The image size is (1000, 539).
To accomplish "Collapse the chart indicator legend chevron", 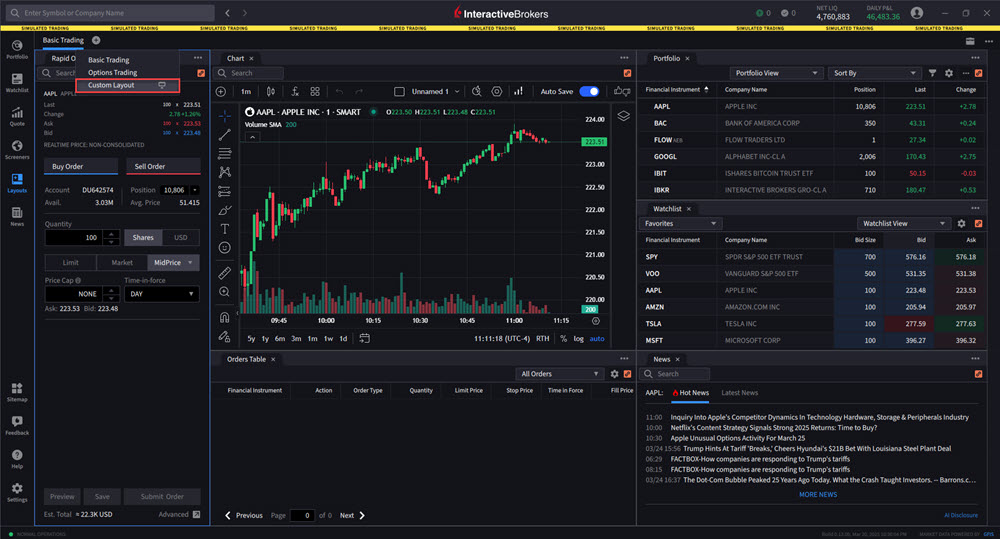I will (x=253, y=137).
